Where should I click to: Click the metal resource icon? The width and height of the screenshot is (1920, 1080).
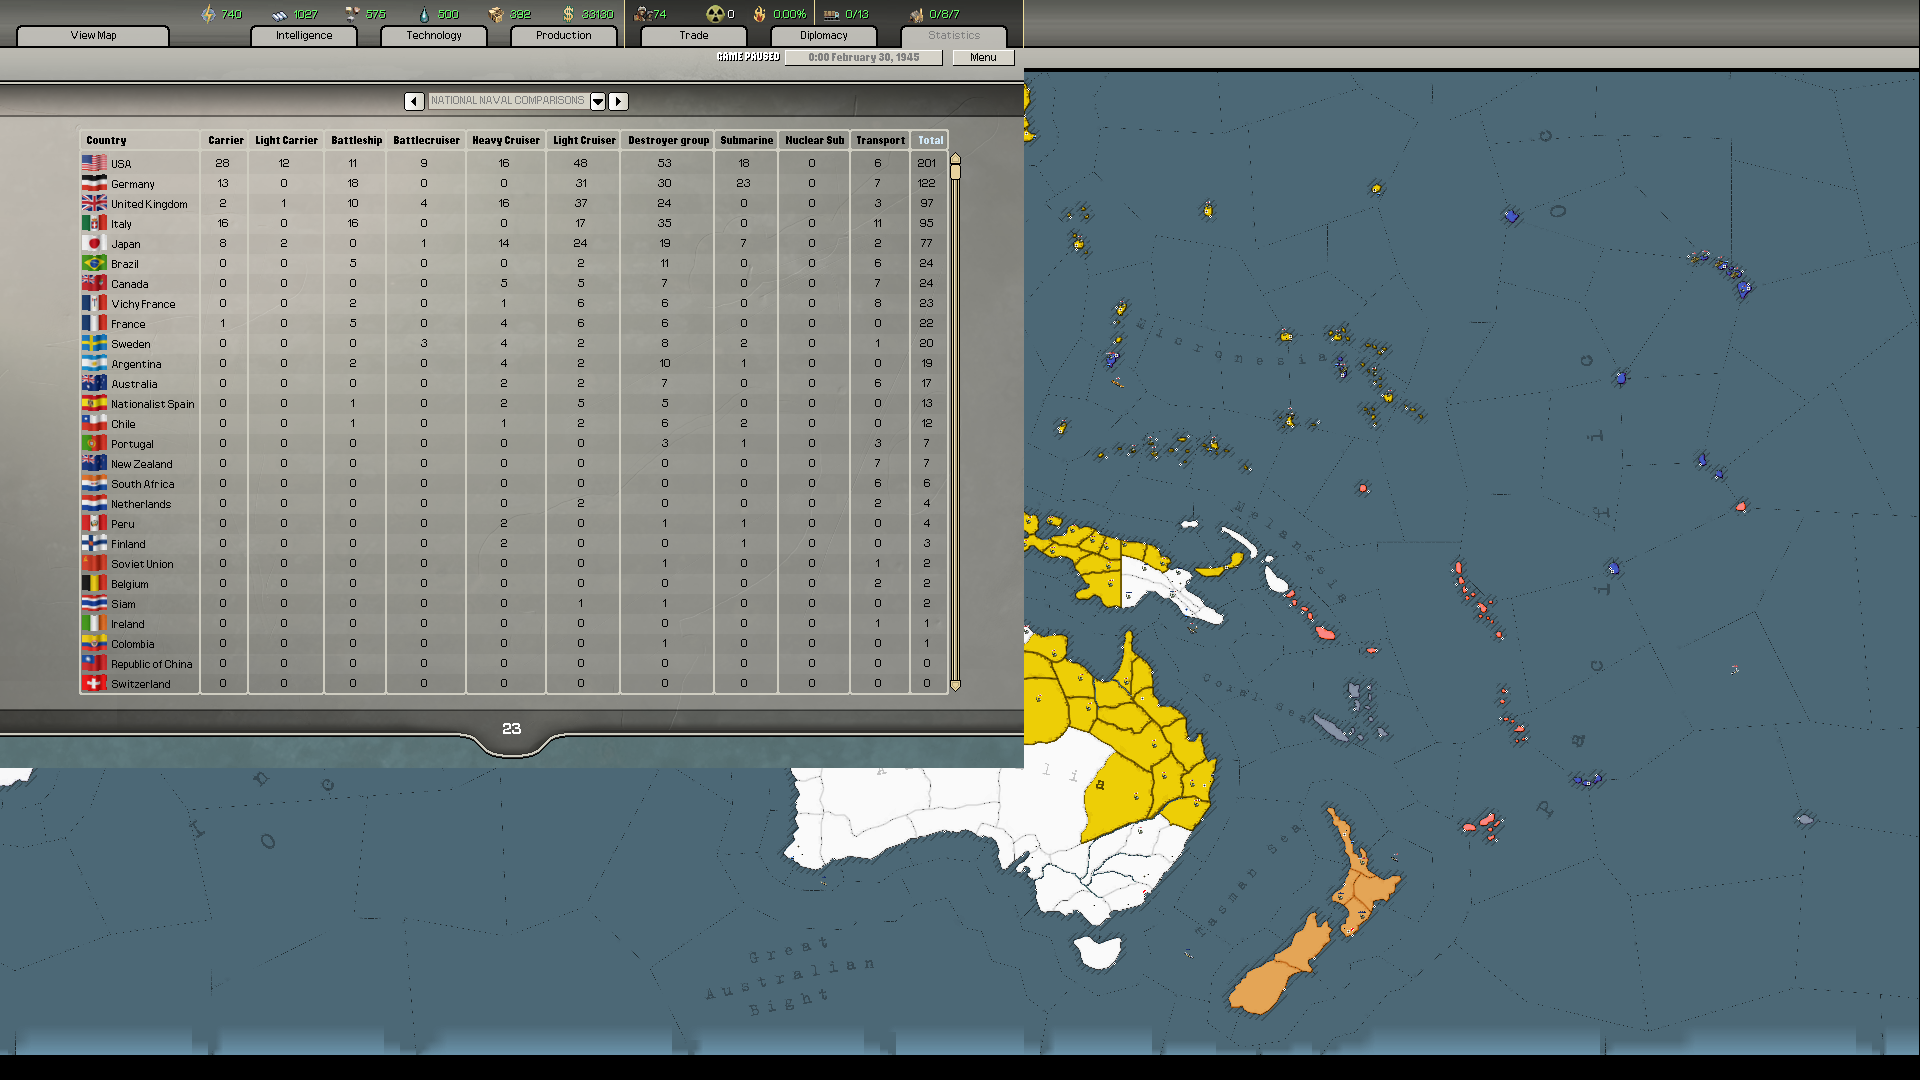point(280,13)
